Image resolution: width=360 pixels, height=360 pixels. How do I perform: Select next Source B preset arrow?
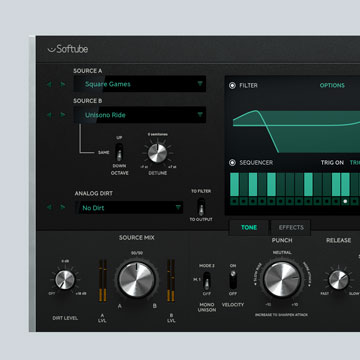coord(63,115)
